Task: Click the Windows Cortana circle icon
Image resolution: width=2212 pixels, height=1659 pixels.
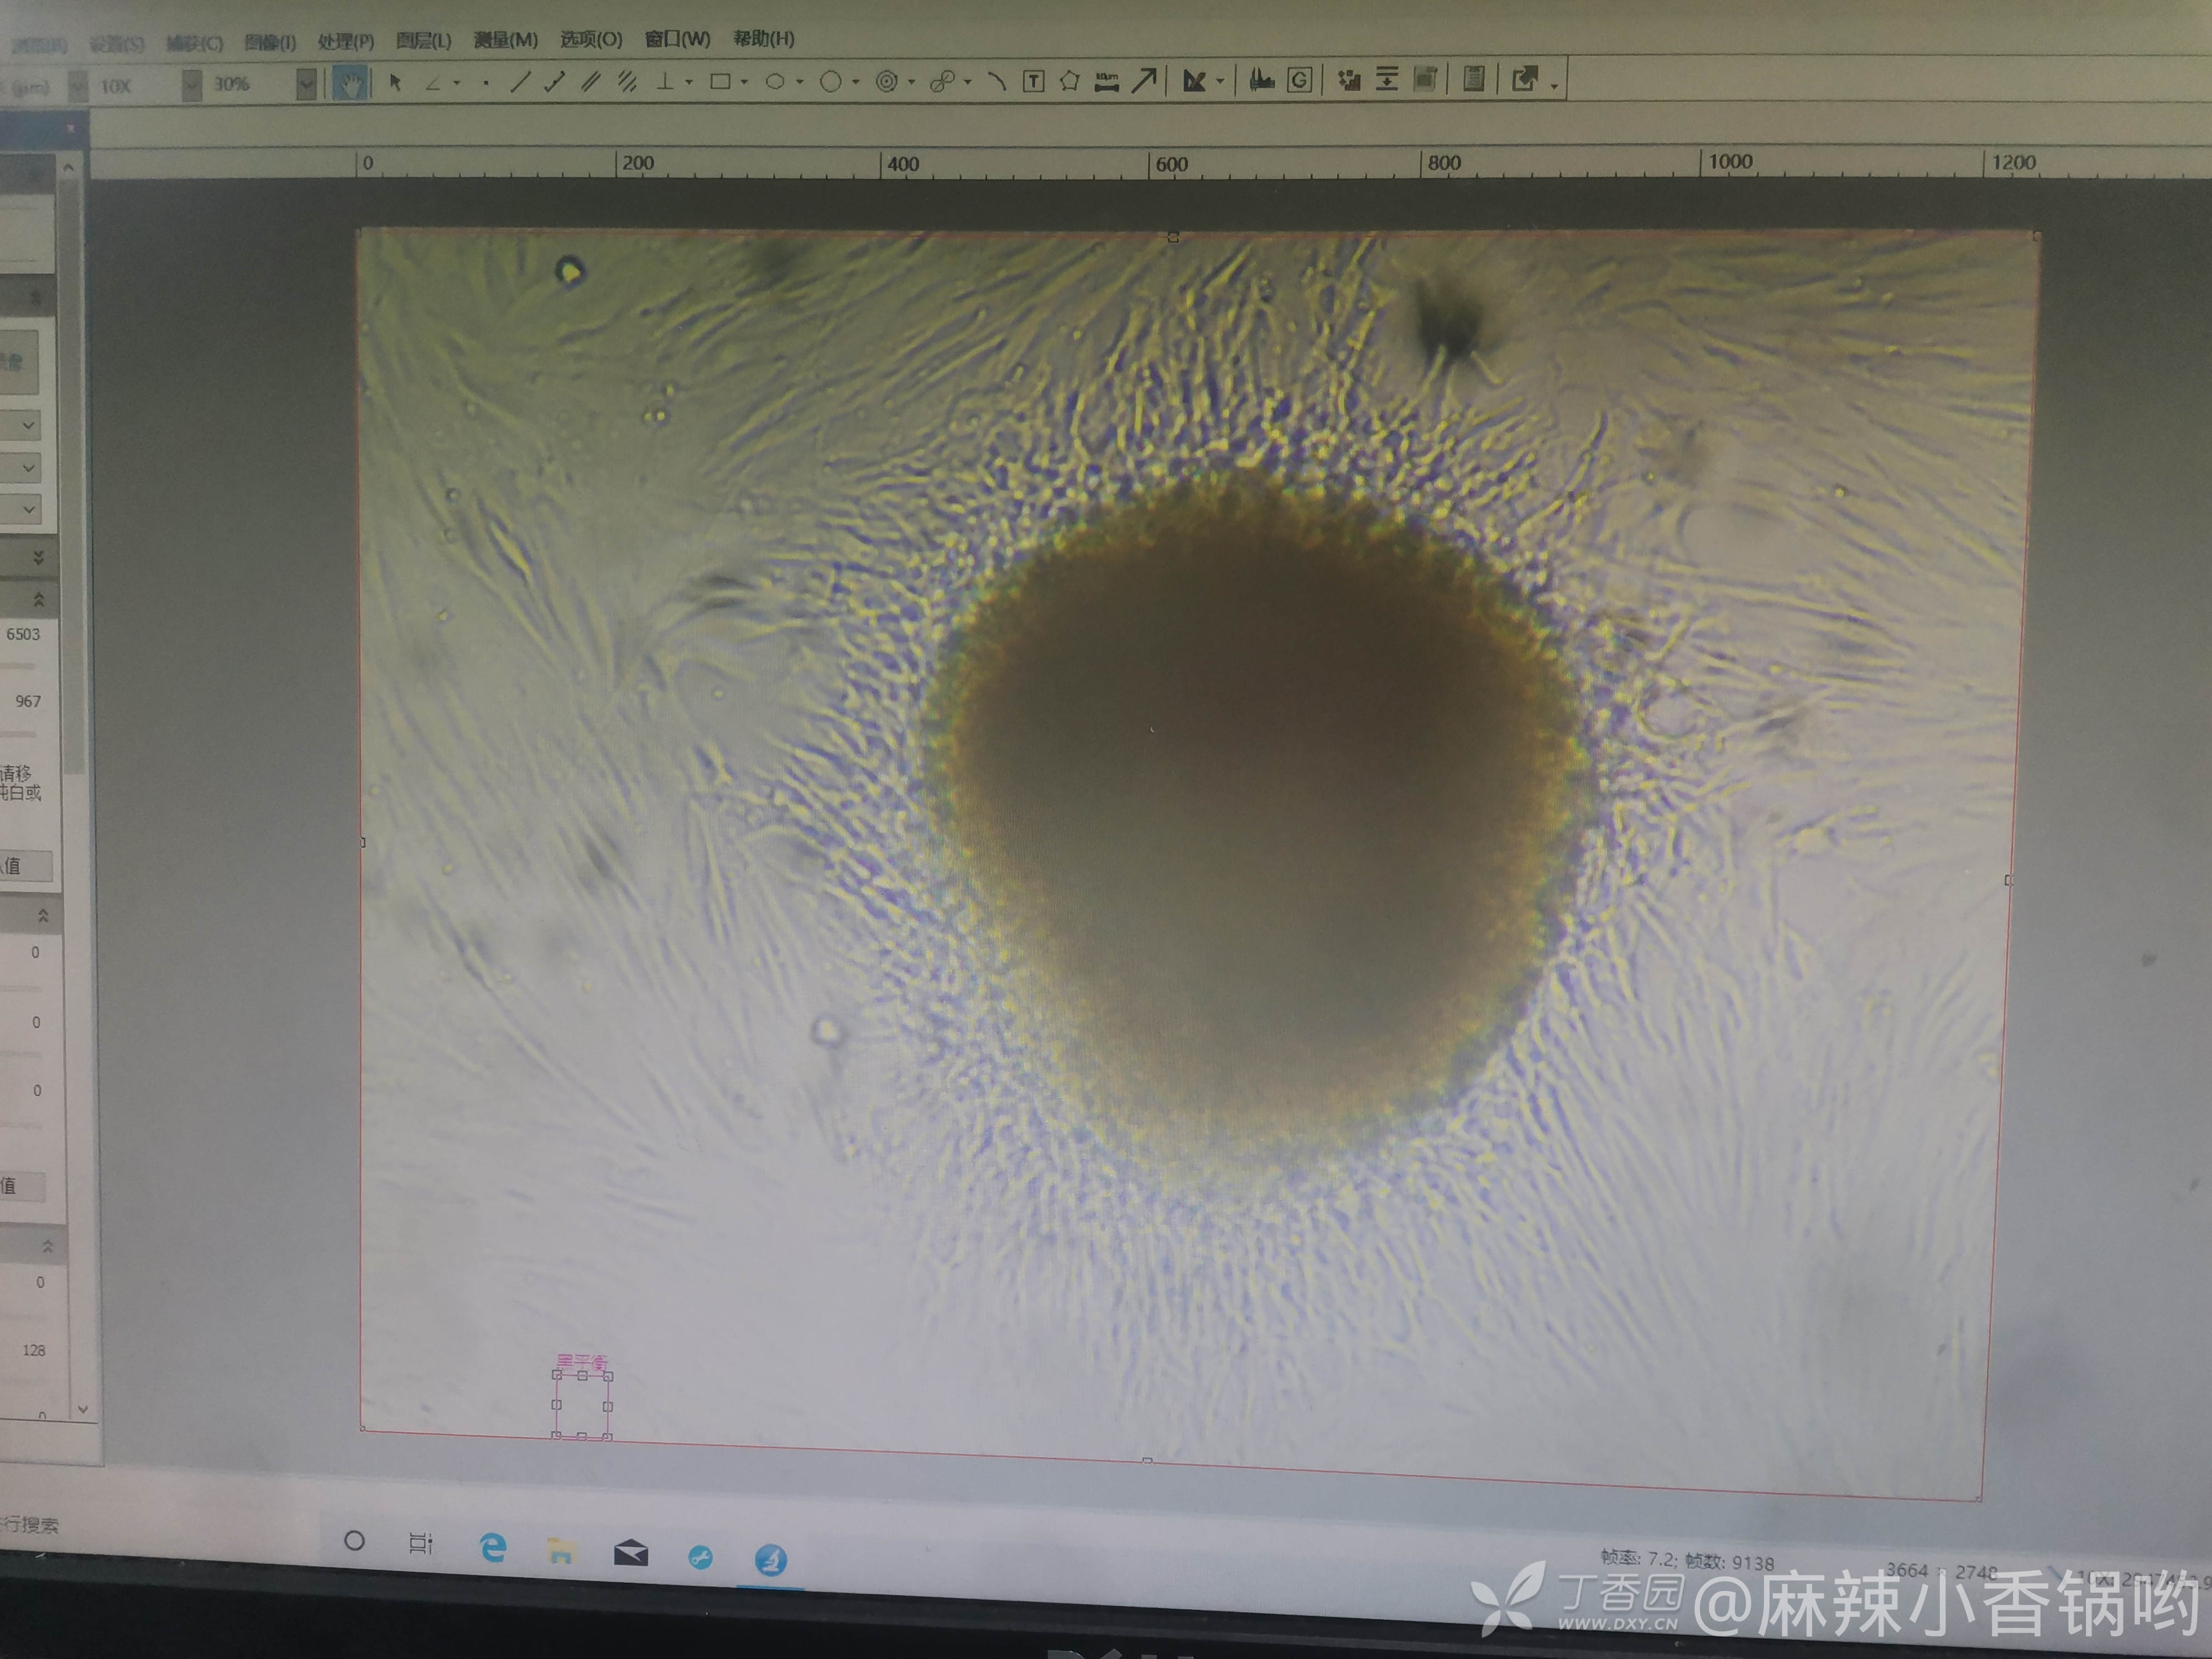Action: click(354, 1541)
